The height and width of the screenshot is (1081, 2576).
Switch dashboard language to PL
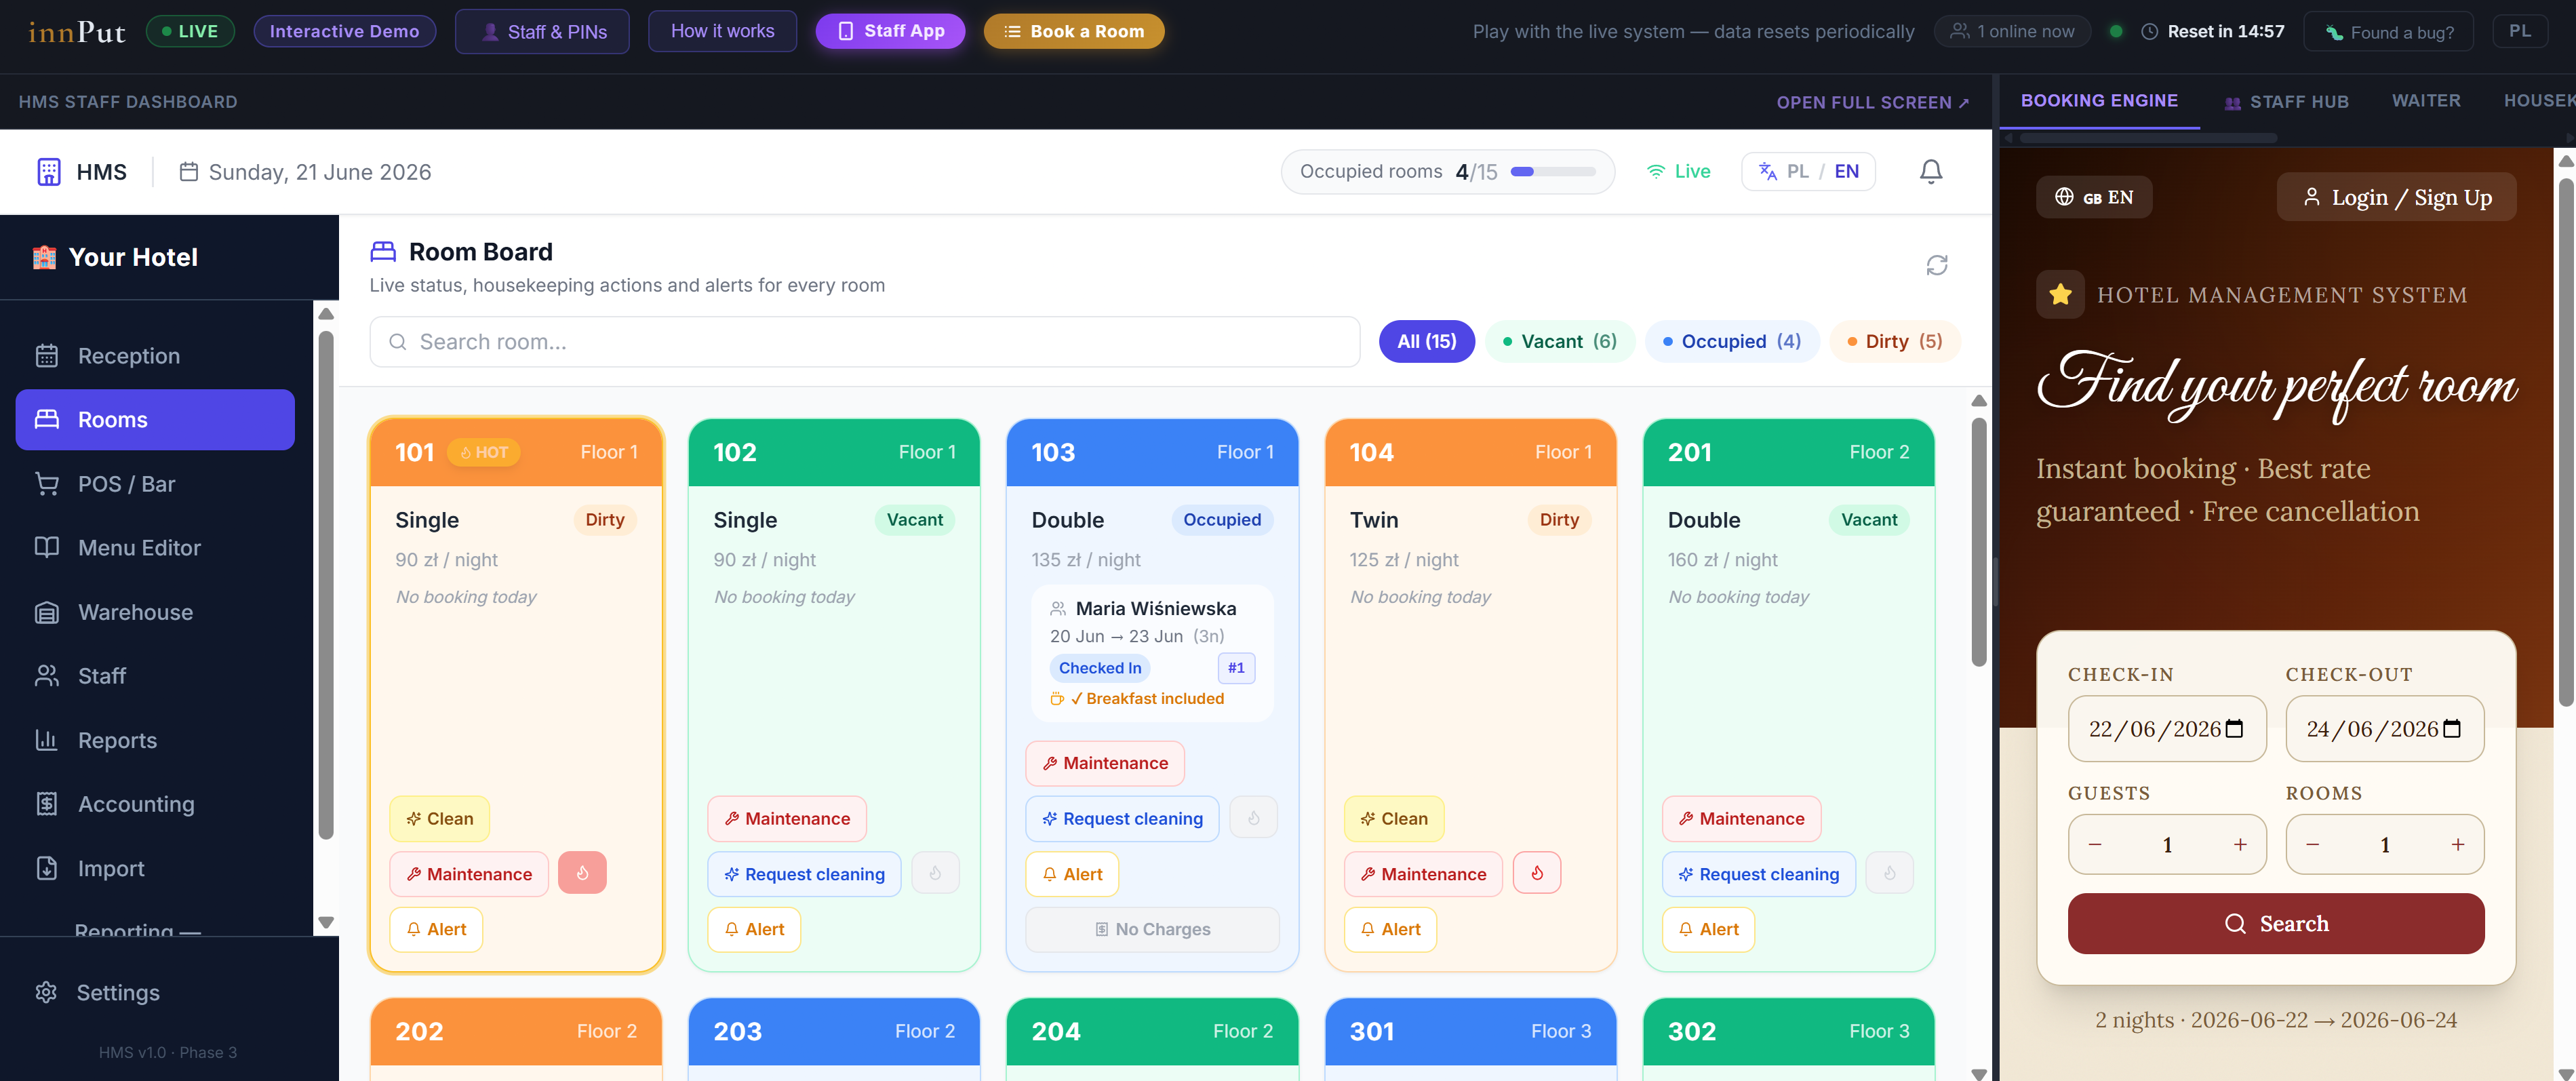(1797, 171)
